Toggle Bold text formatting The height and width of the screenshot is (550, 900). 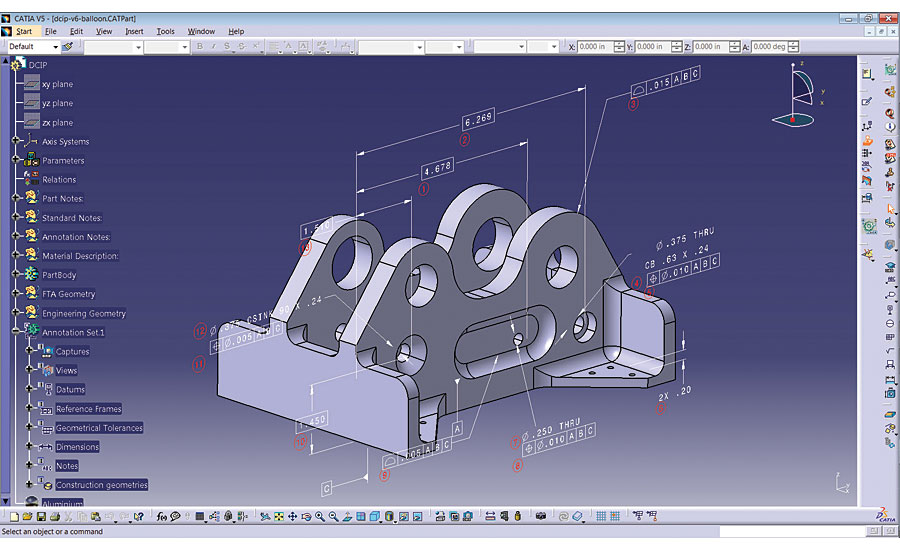pos(200,47)
